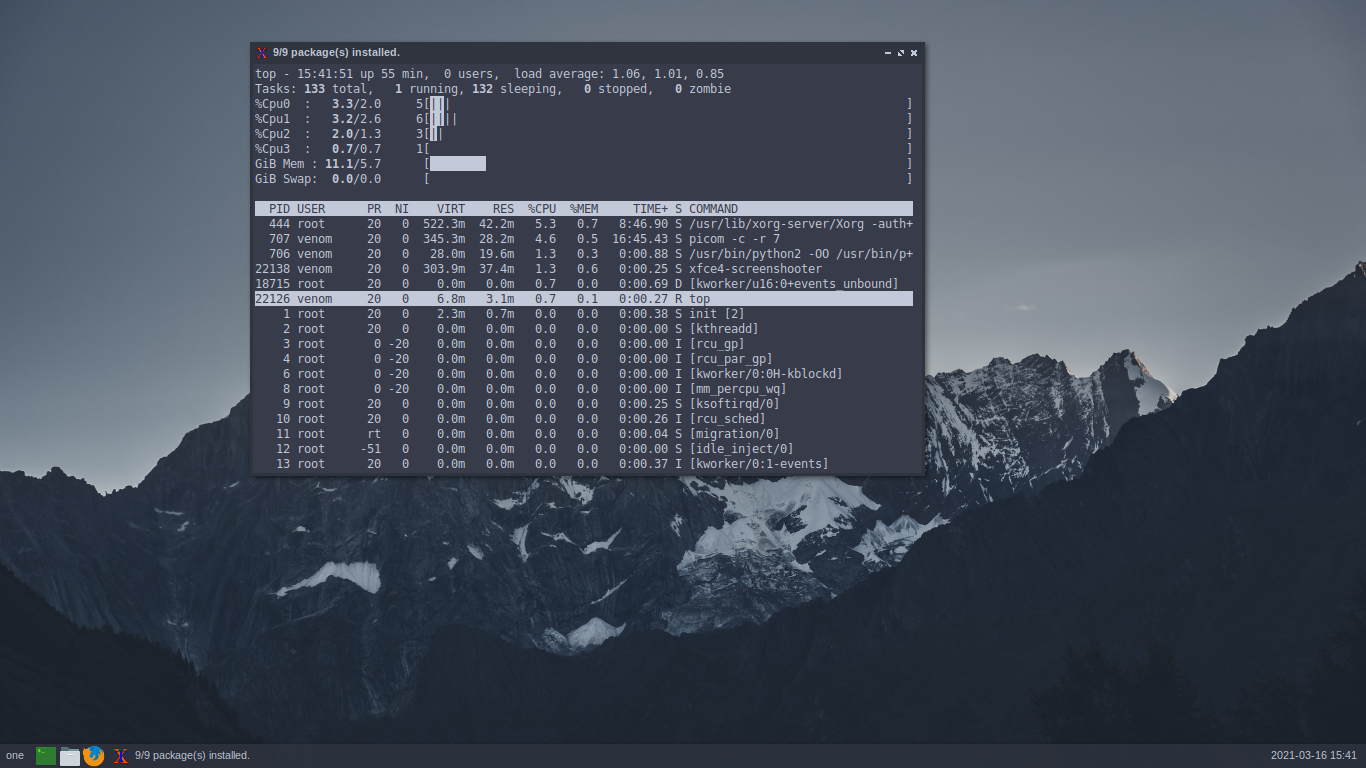Select the [idle_inject/0] process row
This screenshot has height=768, width=1366.
584,449
